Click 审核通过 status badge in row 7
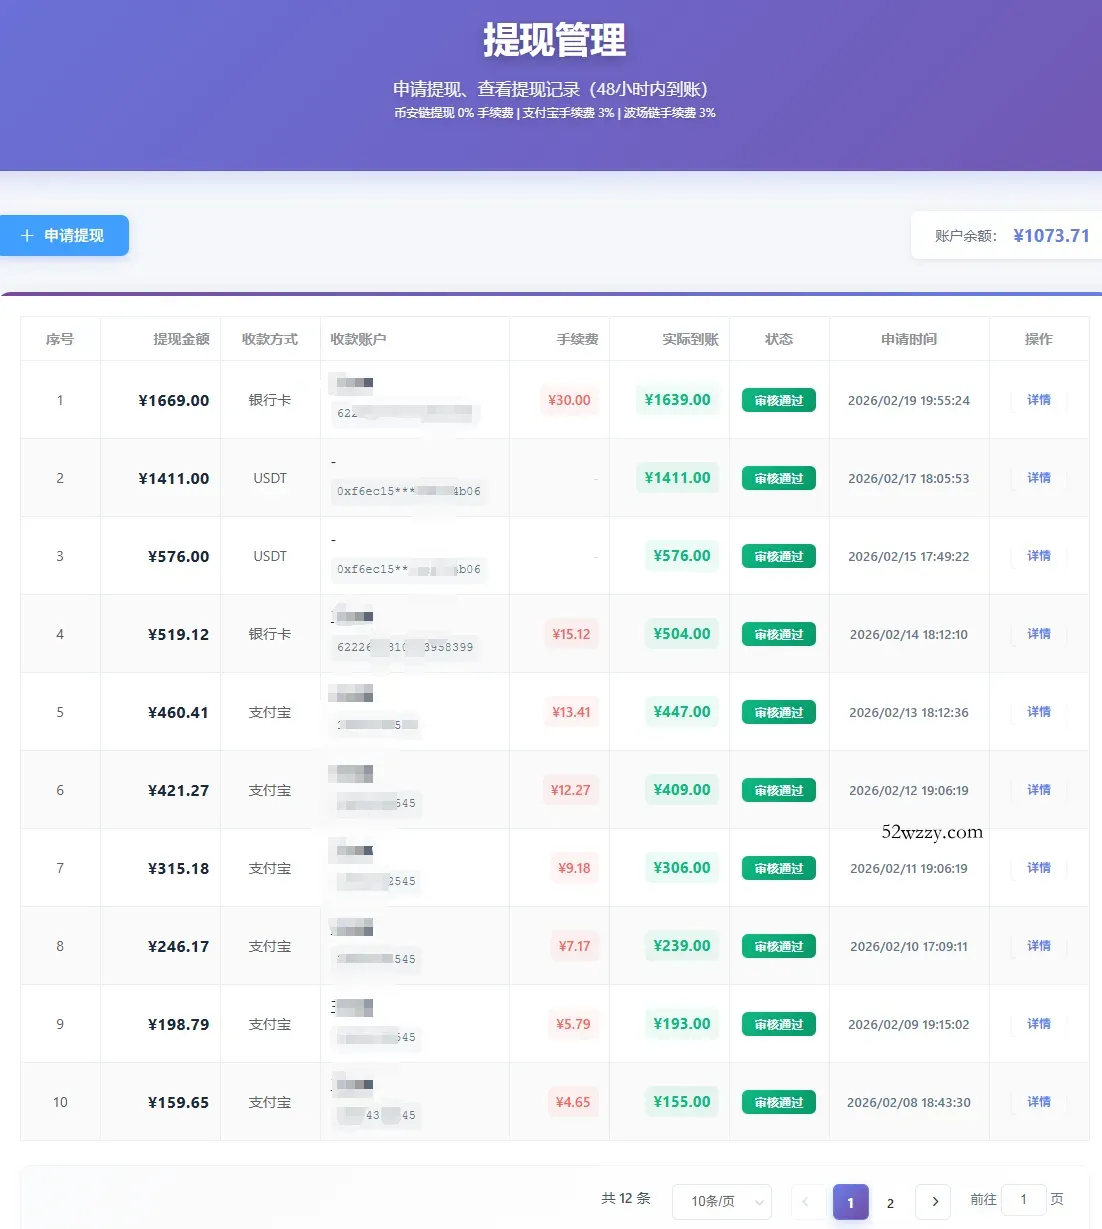The height and width of the screenshot is (1229, 1102). click(x=778, y=868)
